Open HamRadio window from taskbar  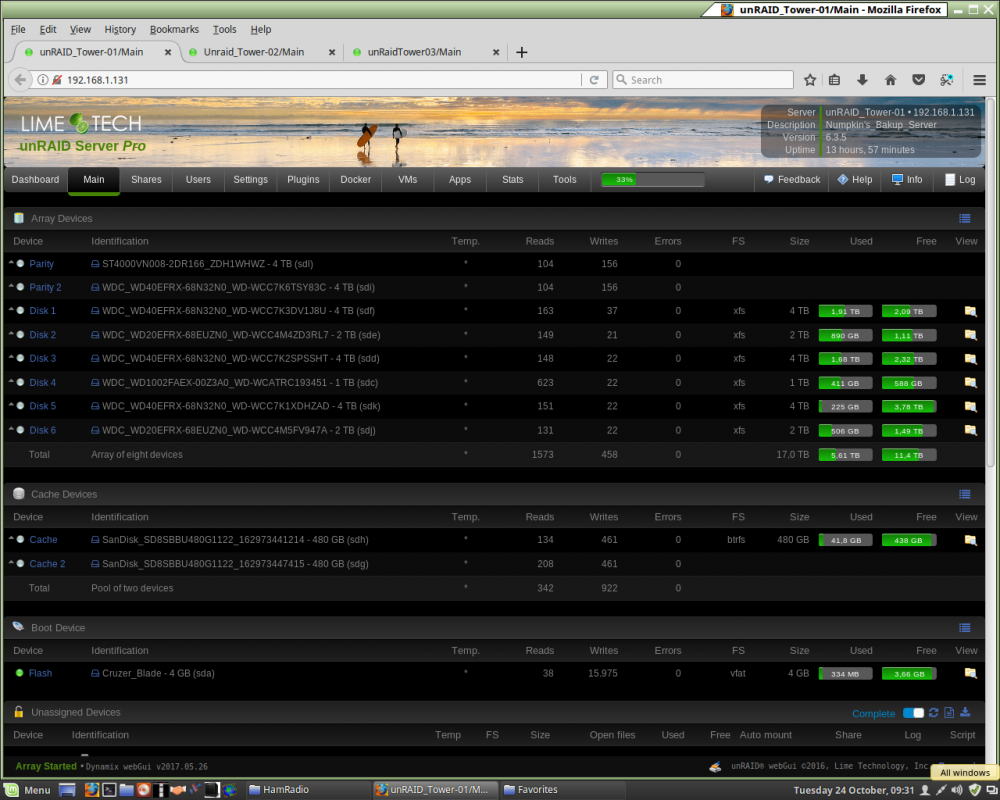(307, 790)
